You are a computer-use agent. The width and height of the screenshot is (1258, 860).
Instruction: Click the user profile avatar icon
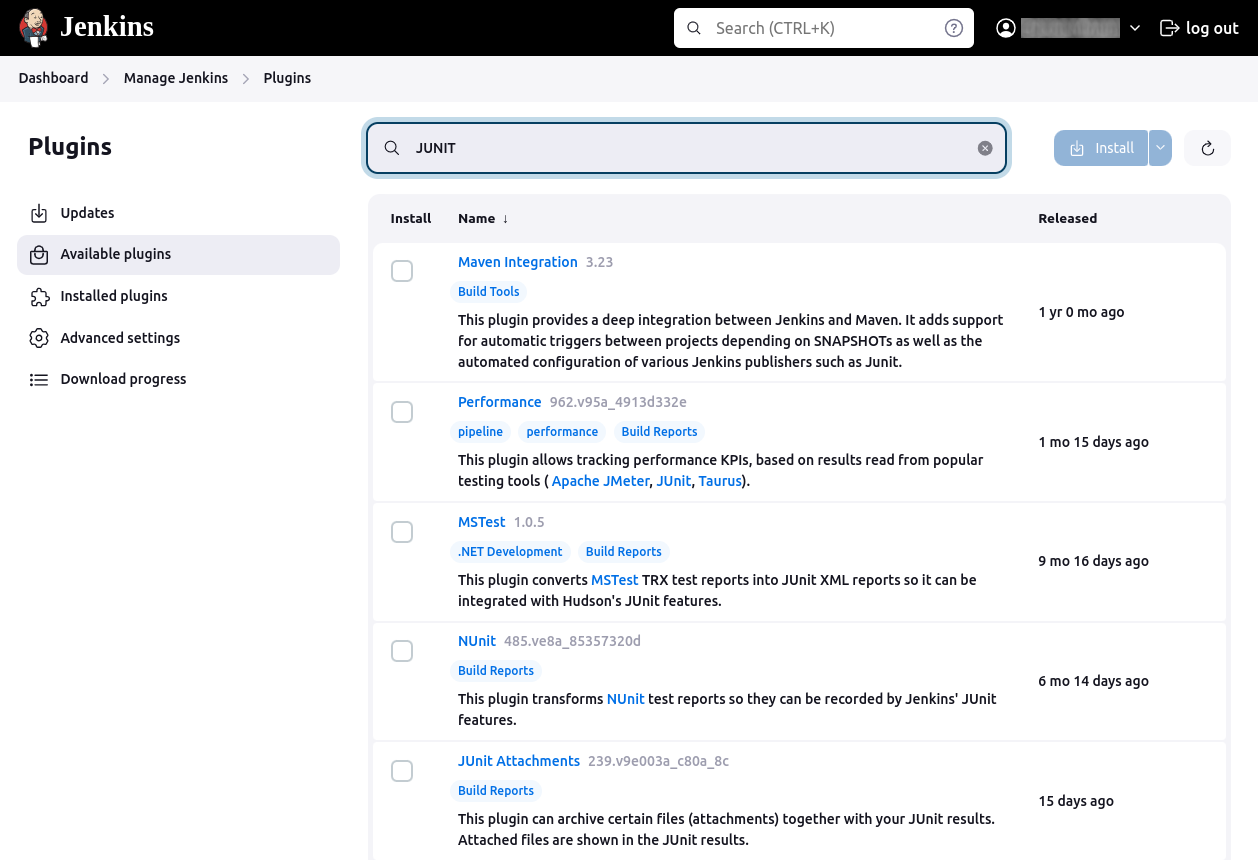coord(1006,28)
